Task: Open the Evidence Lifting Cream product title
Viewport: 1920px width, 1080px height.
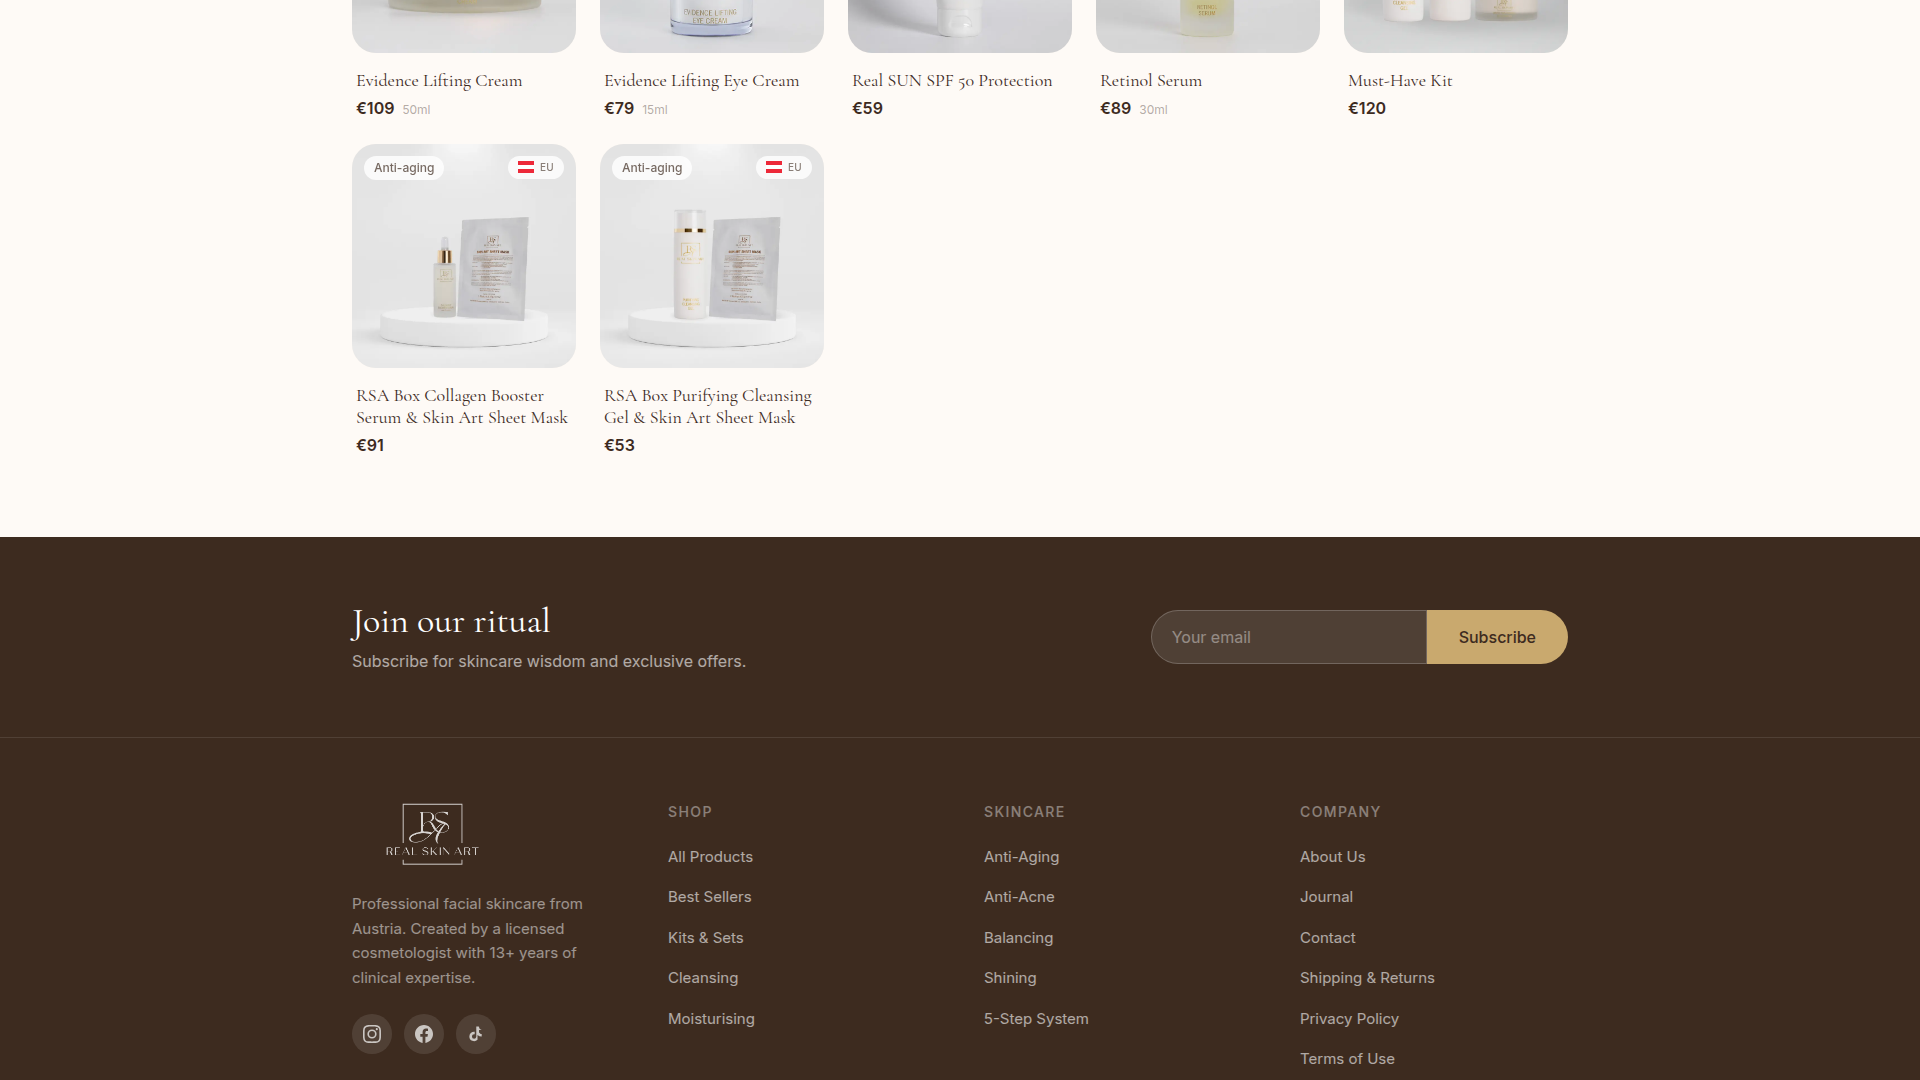Action: 439,81
